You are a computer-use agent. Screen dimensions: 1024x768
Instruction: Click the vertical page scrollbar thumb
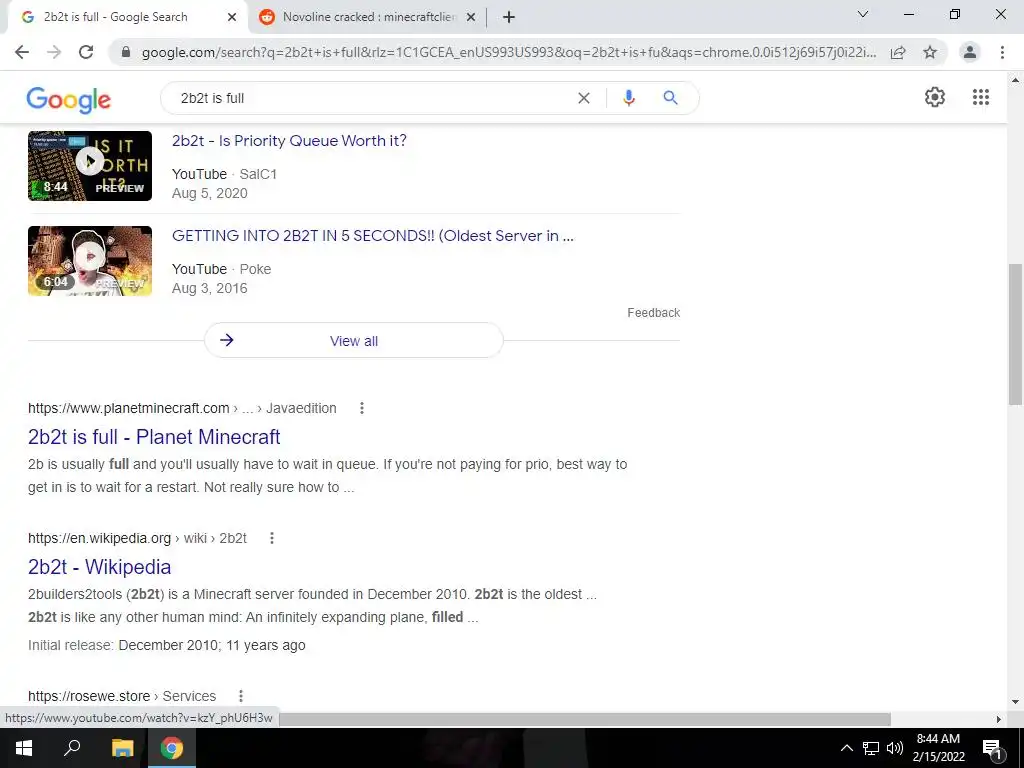pos(1015,334)
